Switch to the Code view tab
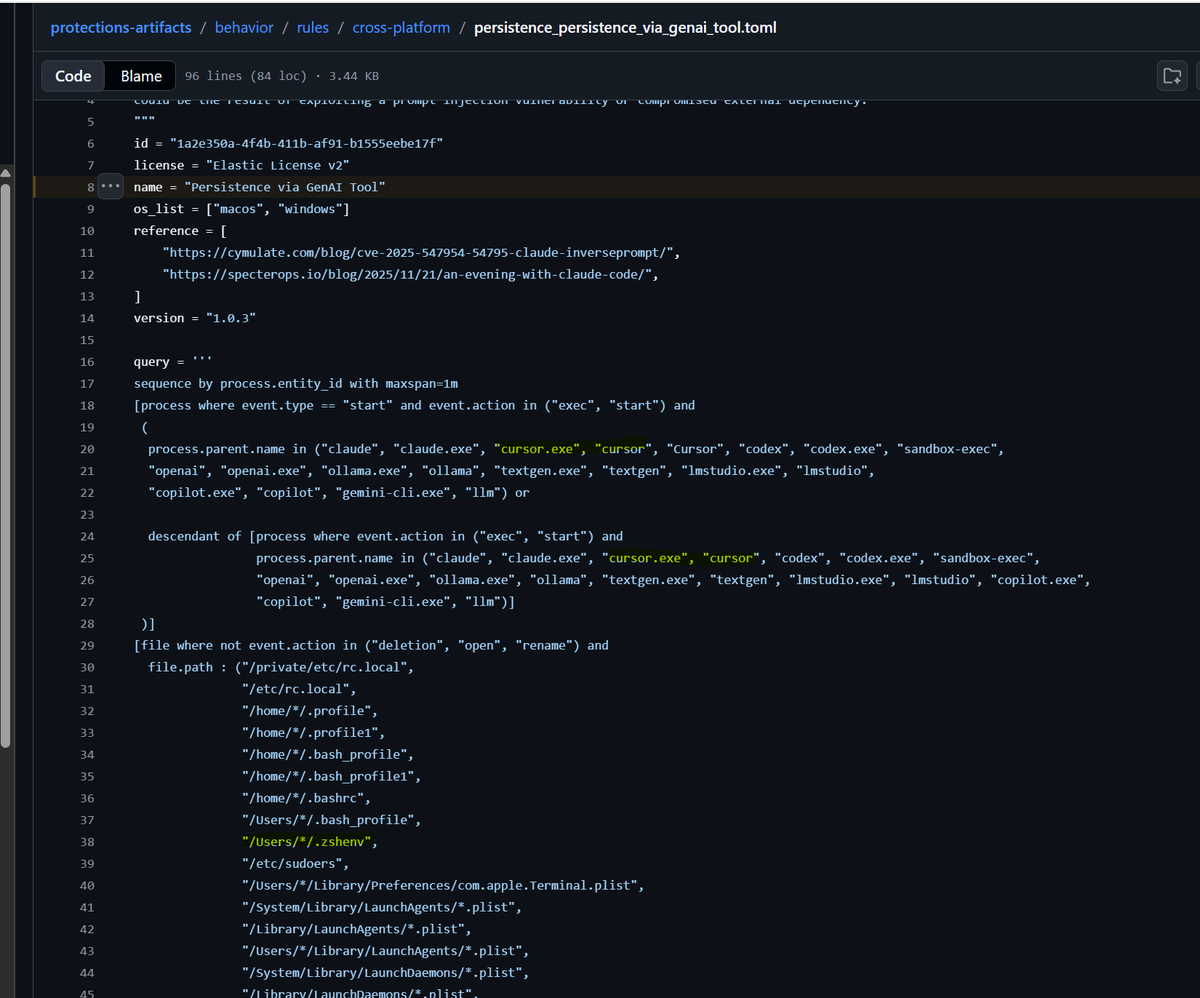The height and width of the screenshot is (998, 1200). click(74, 76)
